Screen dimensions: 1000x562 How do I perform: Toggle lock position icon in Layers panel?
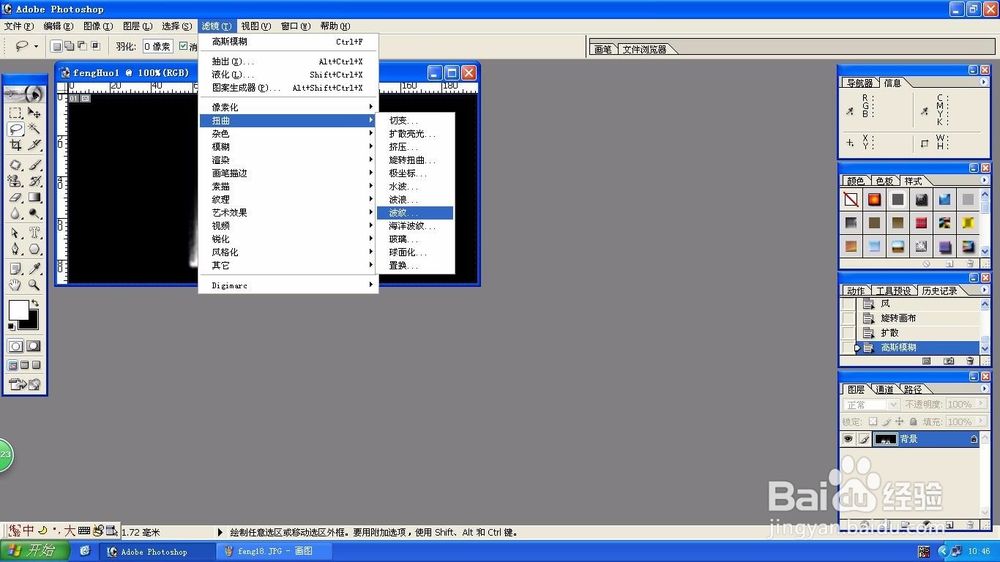pyautogui.click(x=899, y=422)
